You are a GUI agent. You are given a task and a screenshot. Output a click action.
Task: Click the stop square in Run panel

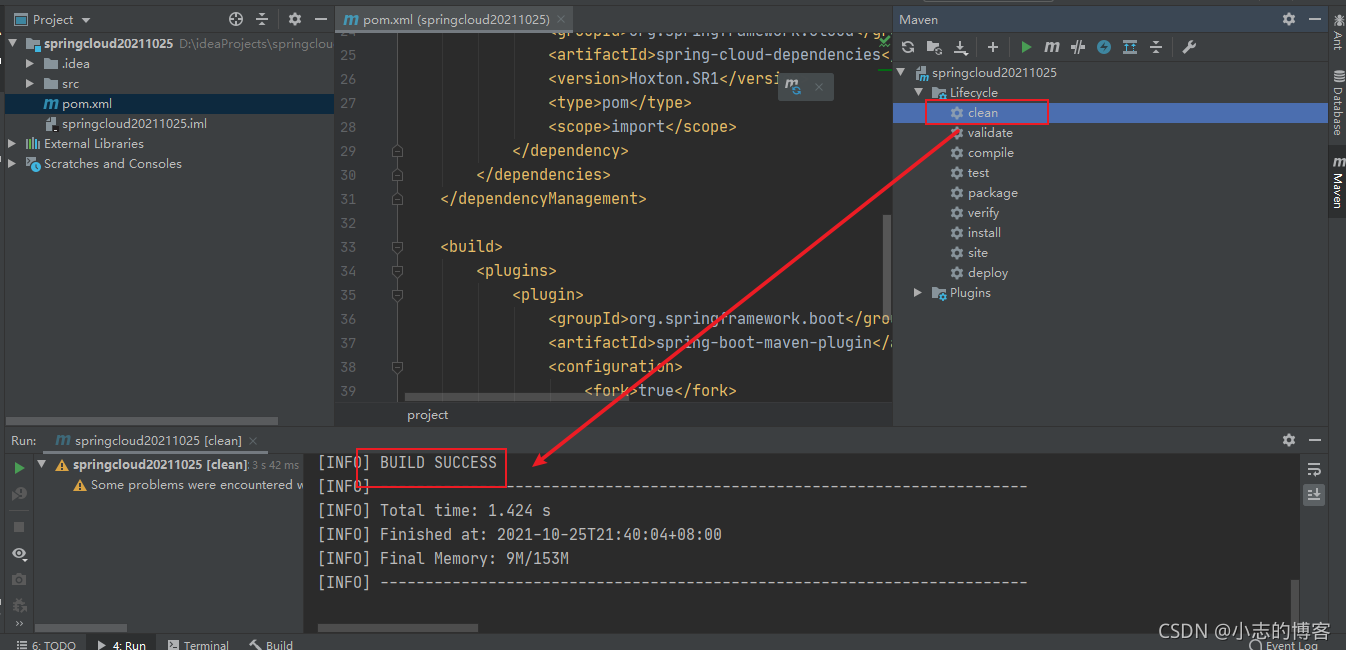(19, 526)
